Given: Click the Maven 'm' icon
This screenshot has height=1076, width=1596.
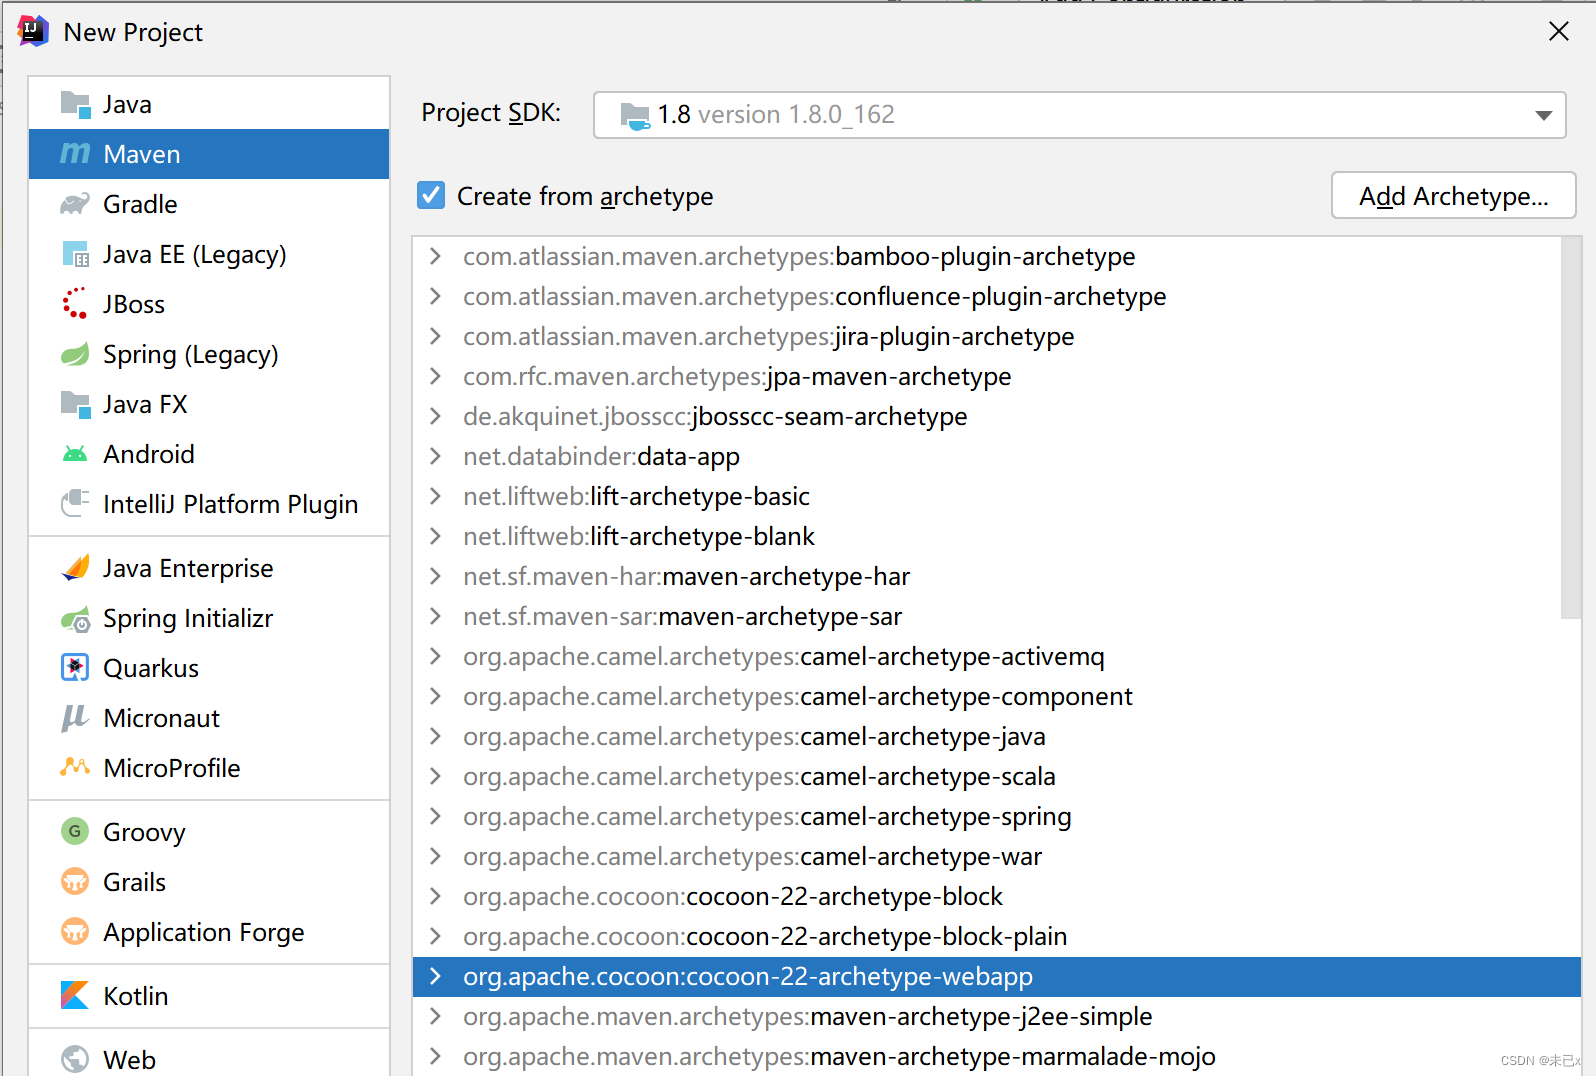Looking at the screenshot, I should pos(75,153).
